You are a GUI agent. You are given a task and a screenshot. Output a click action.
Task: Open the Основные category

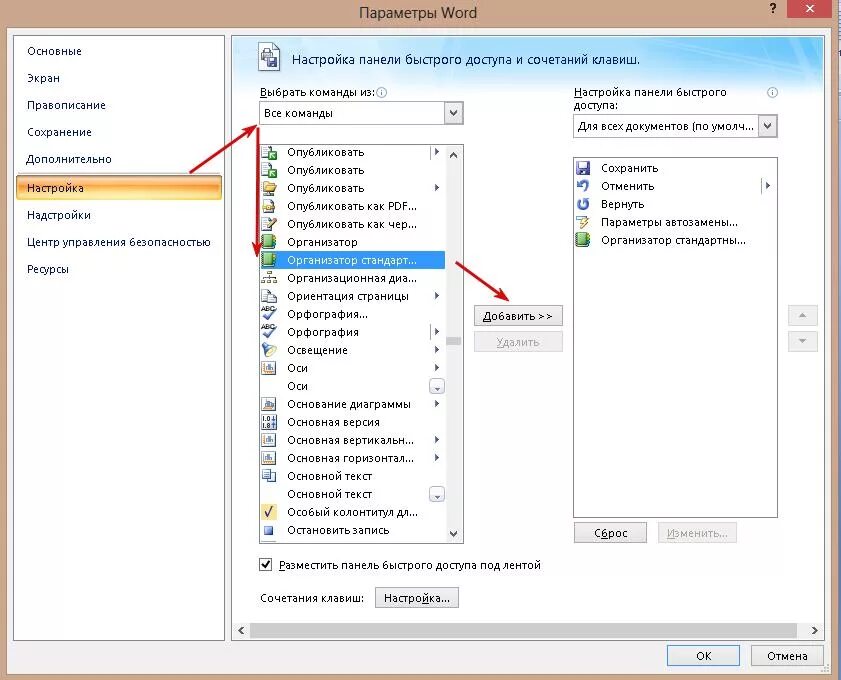tap(54, 51)
